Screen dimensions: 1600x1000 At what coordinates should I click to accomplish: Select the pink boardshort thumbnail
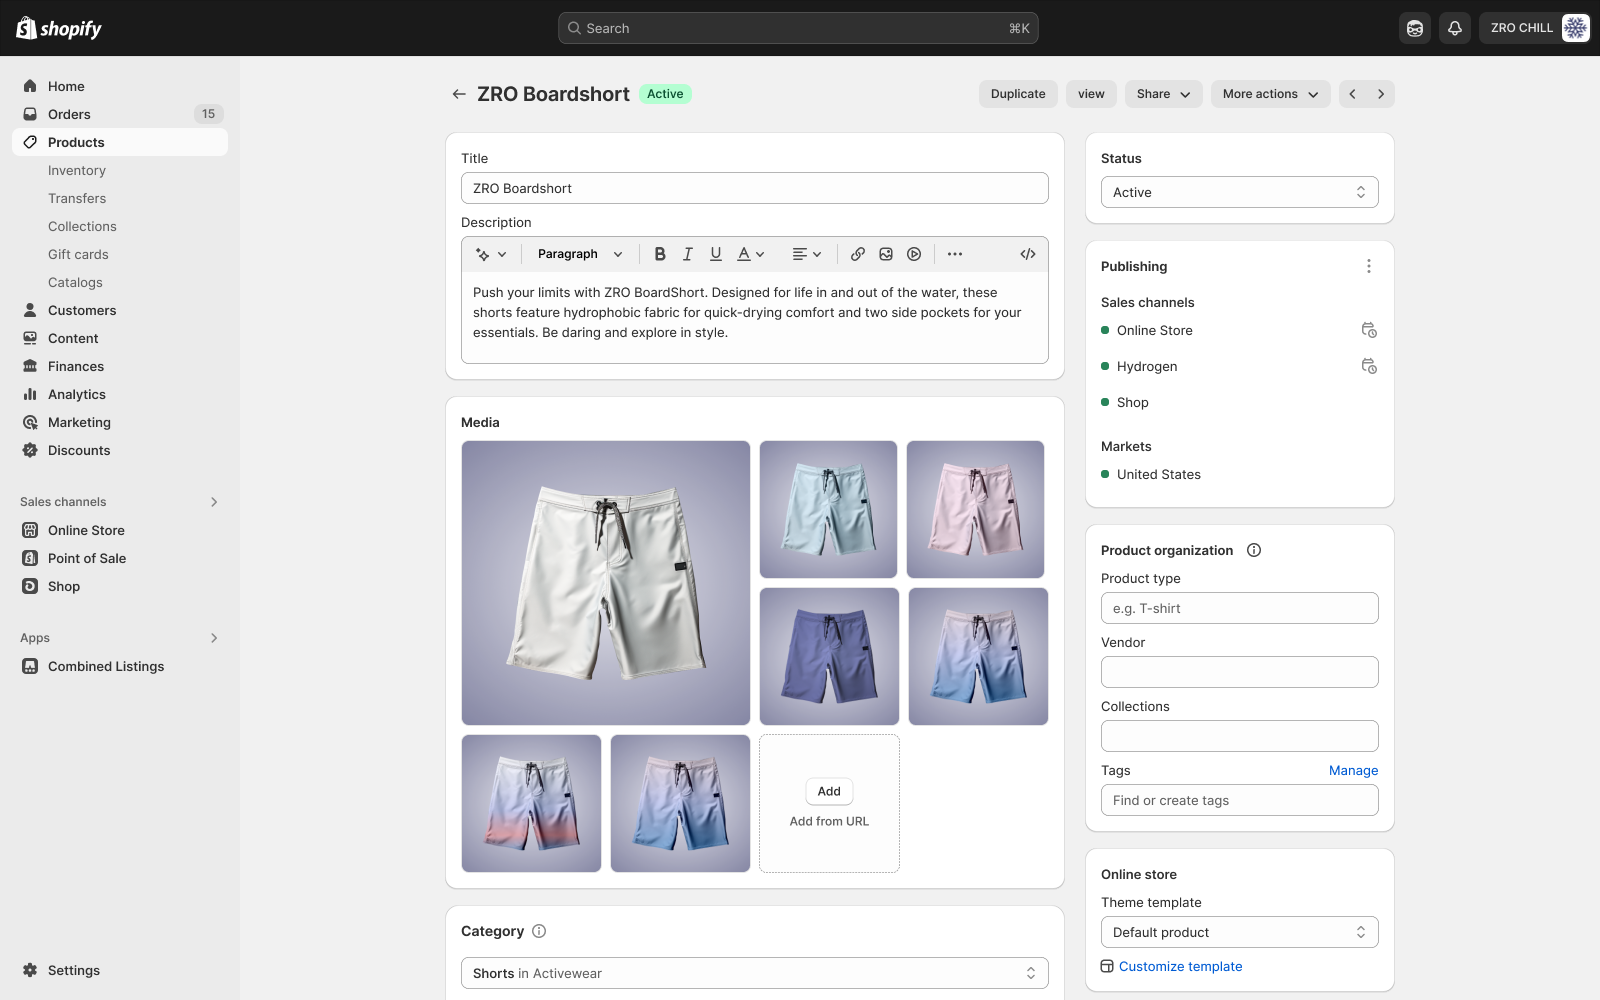tap(976, 509)
